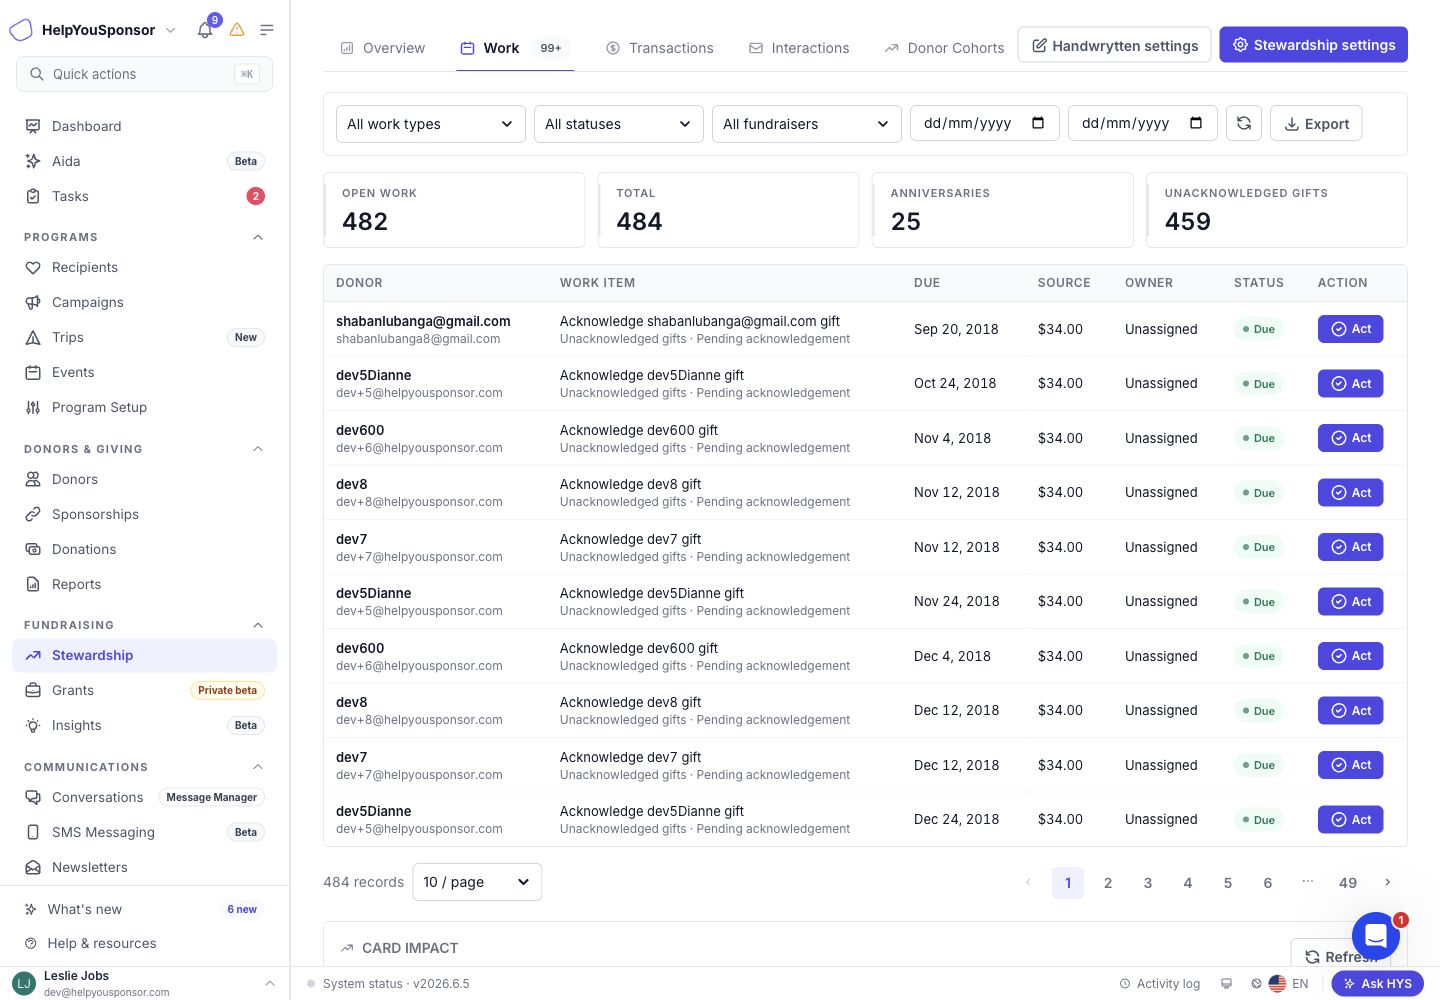Open the notifications bell
The image size is (1440, 1000).
coord(205,30)
